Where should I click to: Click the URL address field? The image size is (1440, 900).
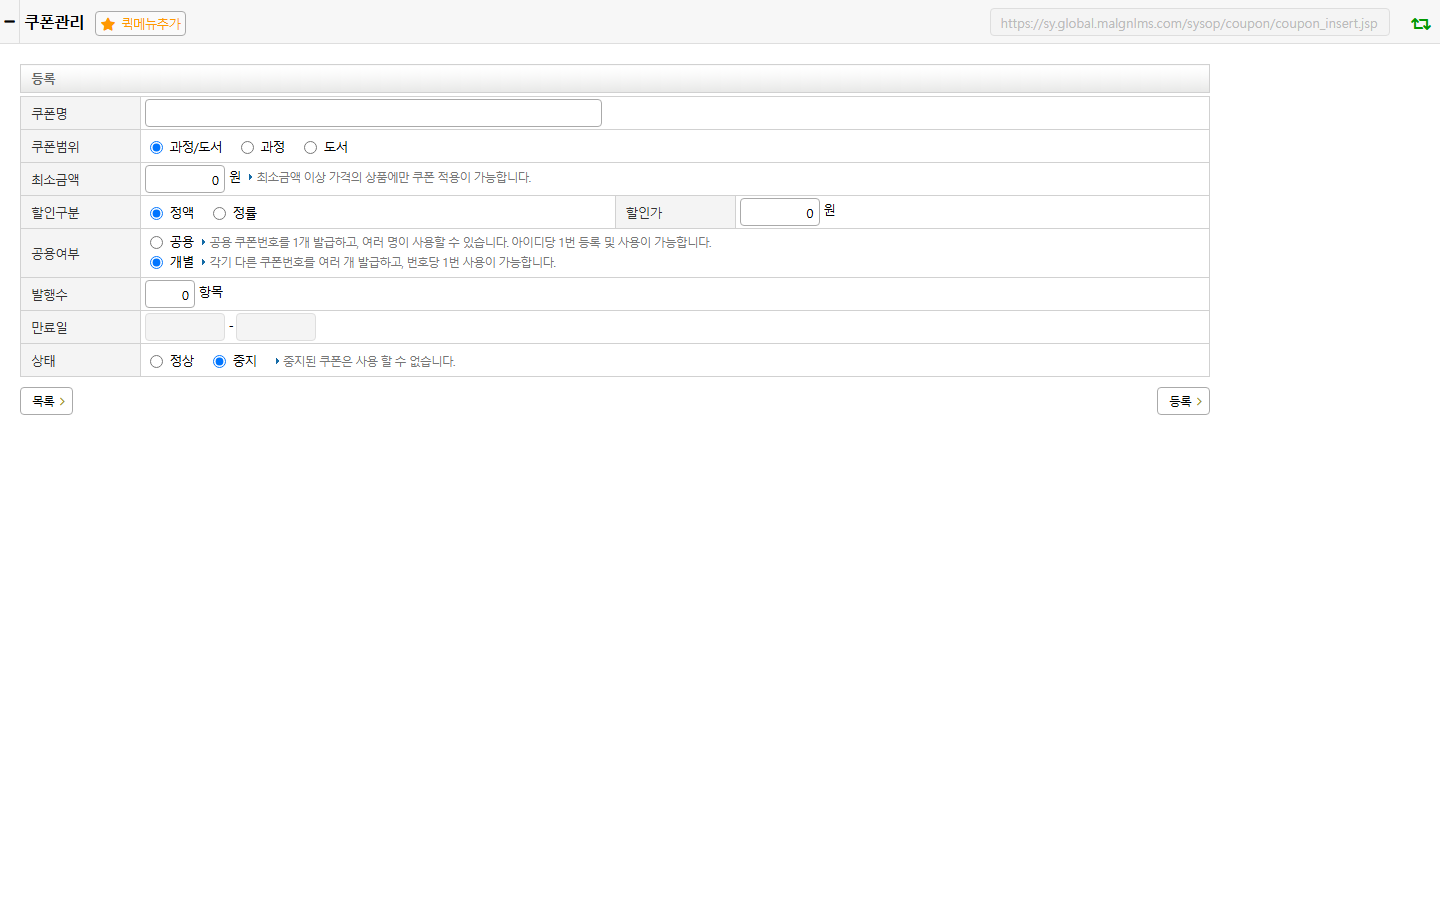coord(1189,23)
